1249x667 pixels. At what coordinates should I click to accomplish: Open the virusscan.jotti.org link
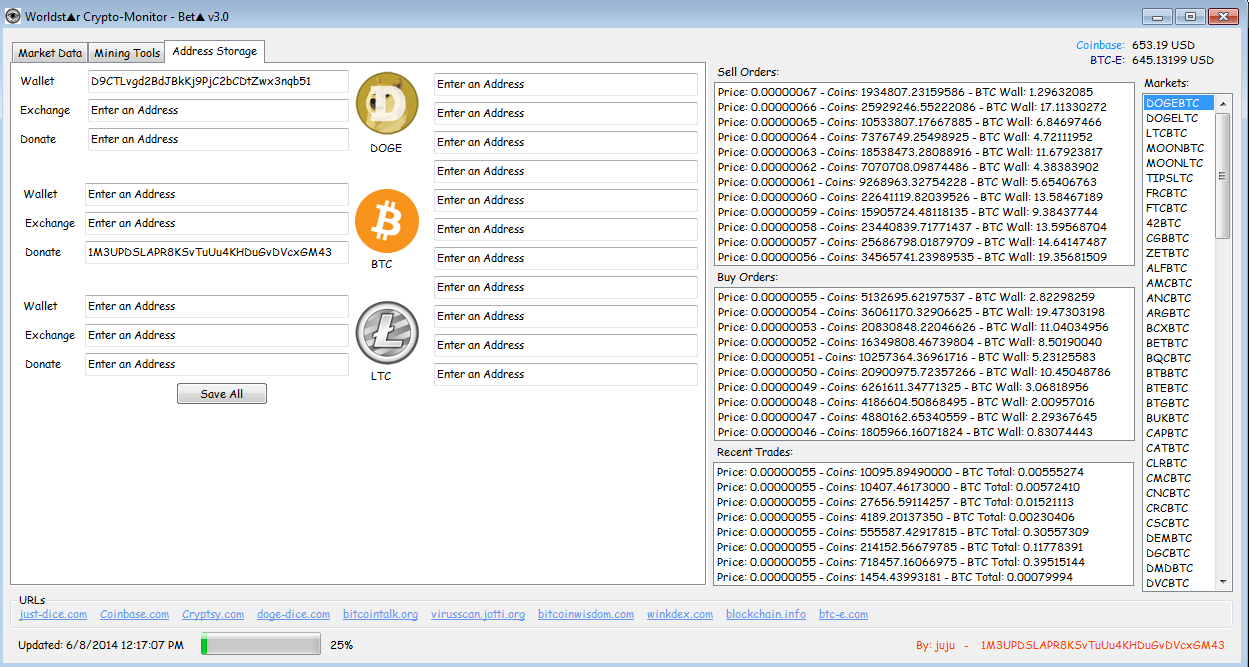[478, 614]
